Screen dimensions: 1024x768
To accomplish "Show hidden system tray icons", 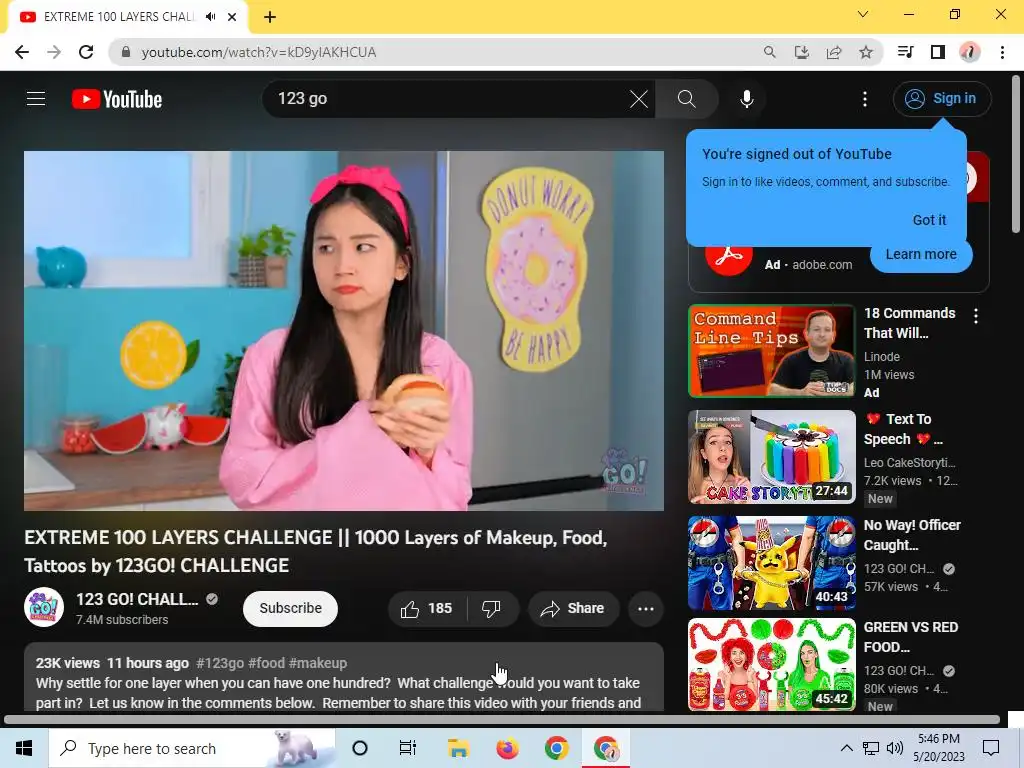I will pos(846,748).
